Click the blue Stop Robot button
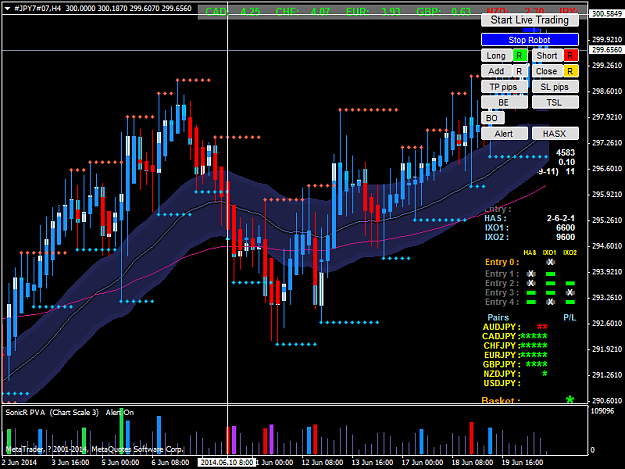Image resolution: width=625 pixels, height=469 pixels. point(529,40)
